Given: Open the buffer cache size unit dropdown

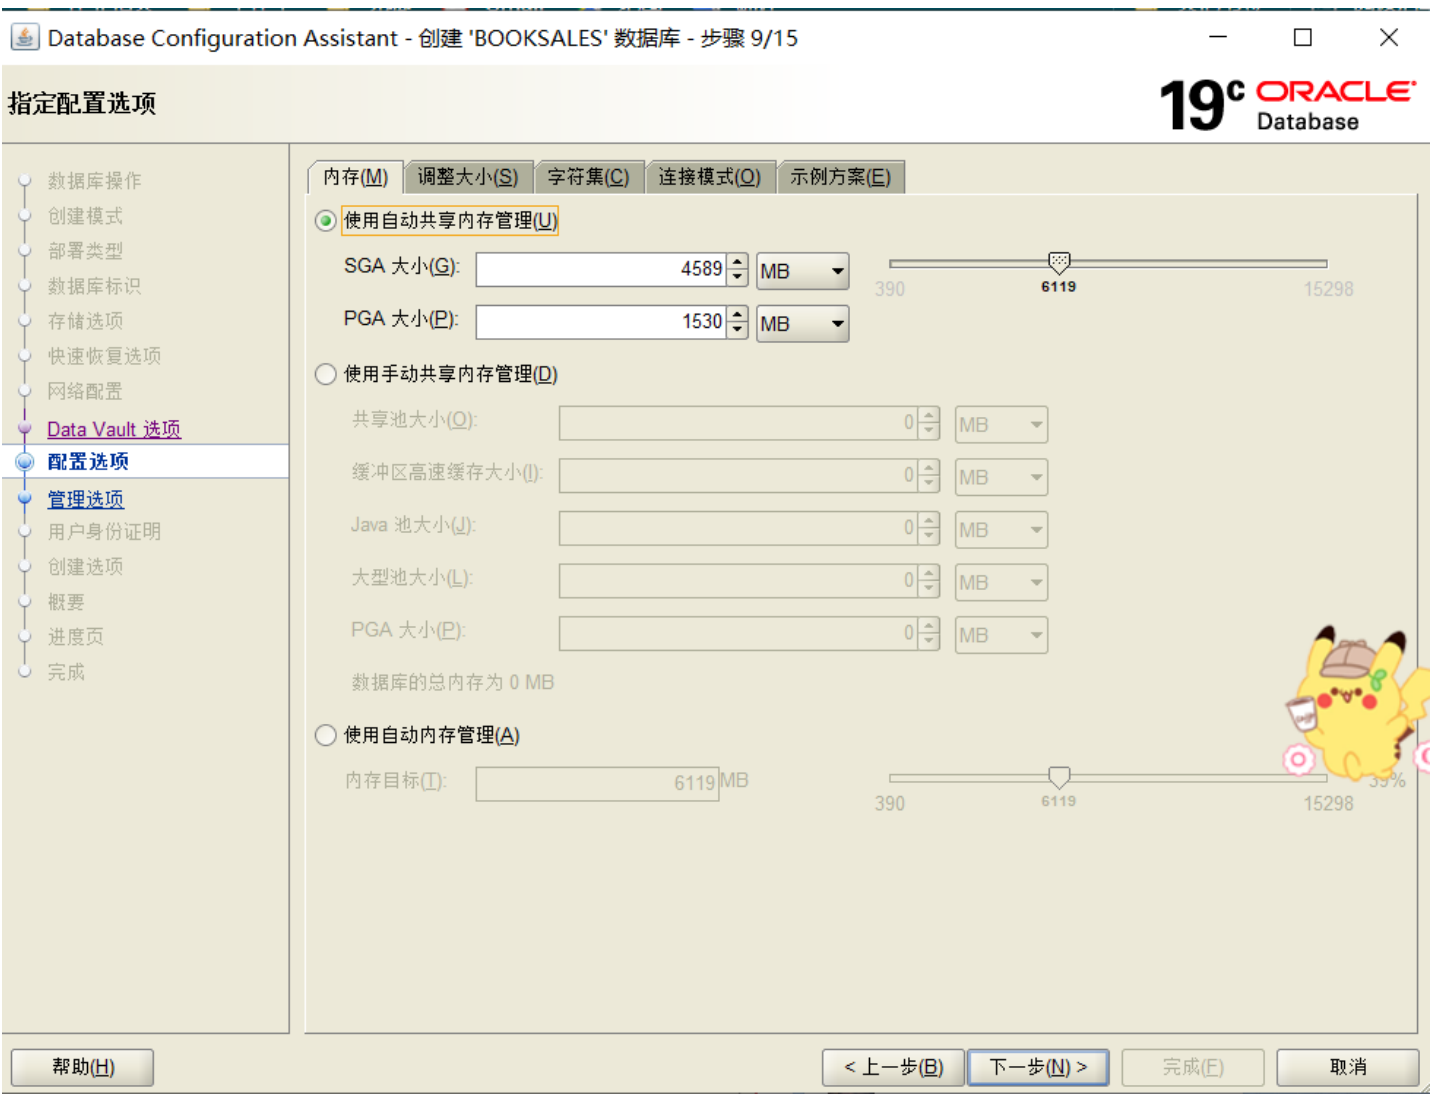Looking at the screenshot, I should tap(1001, 477).
